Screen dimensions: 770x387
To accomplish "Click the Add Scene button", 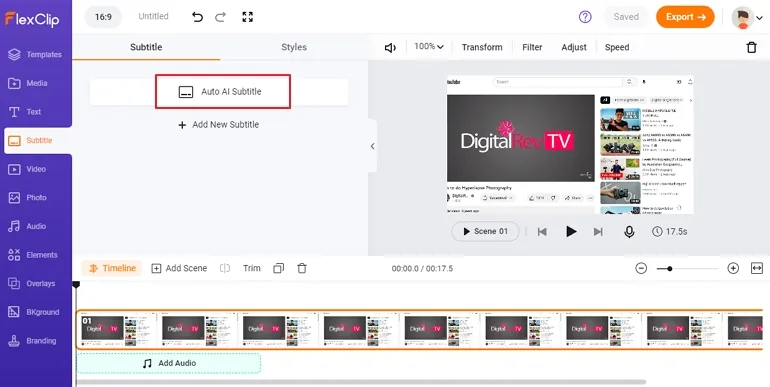I will click(x=179, y=268).
